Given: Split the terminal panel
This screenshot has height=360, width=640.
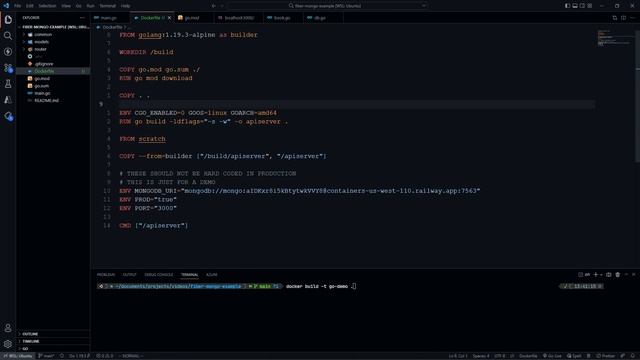Looking at the screenshot, I should tap(609, 275).
